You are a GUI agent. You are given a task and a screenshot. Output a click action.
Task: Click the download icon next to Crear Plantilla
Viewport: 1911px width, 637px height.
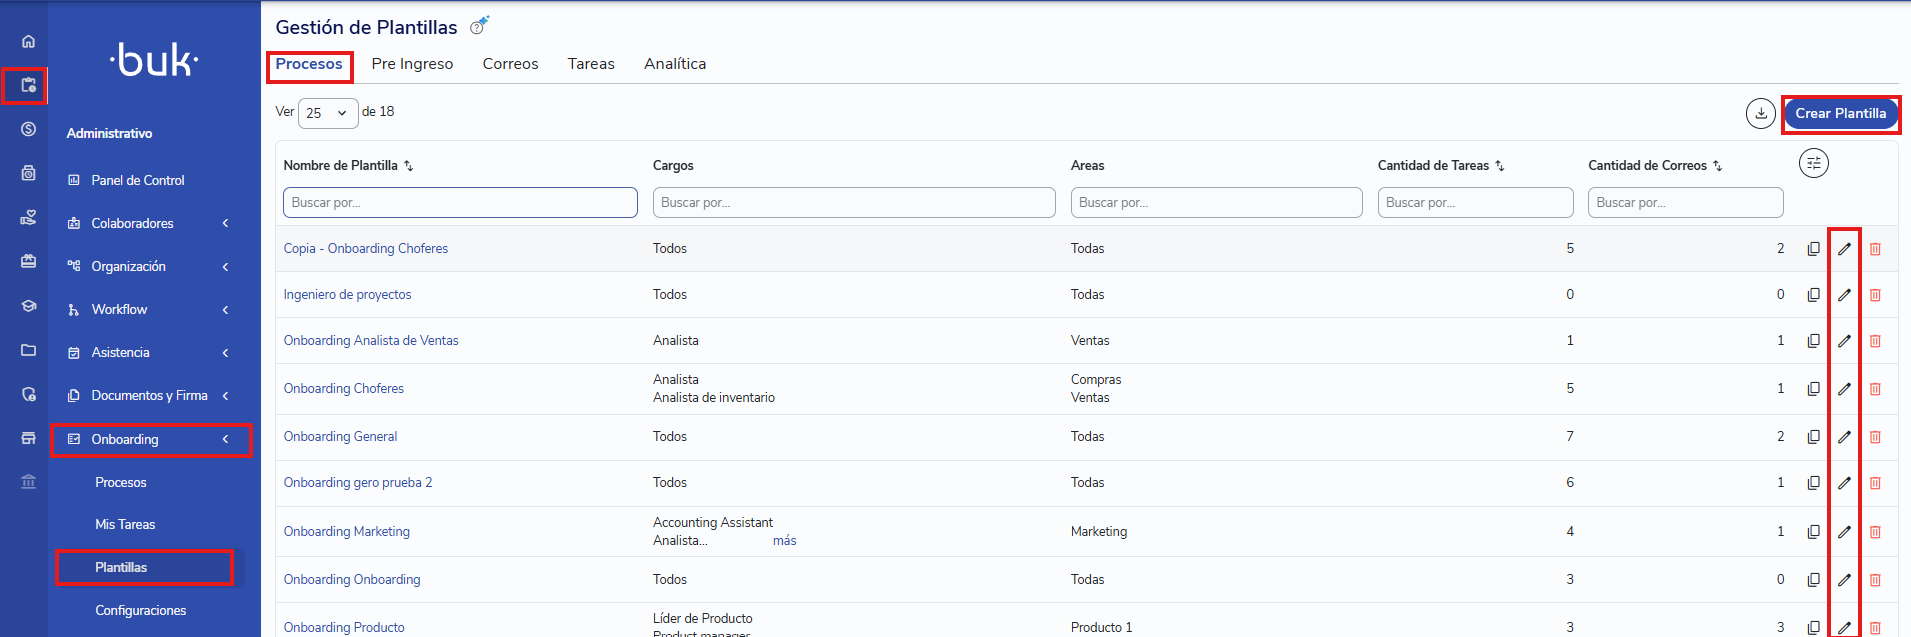coord(1760,113)
